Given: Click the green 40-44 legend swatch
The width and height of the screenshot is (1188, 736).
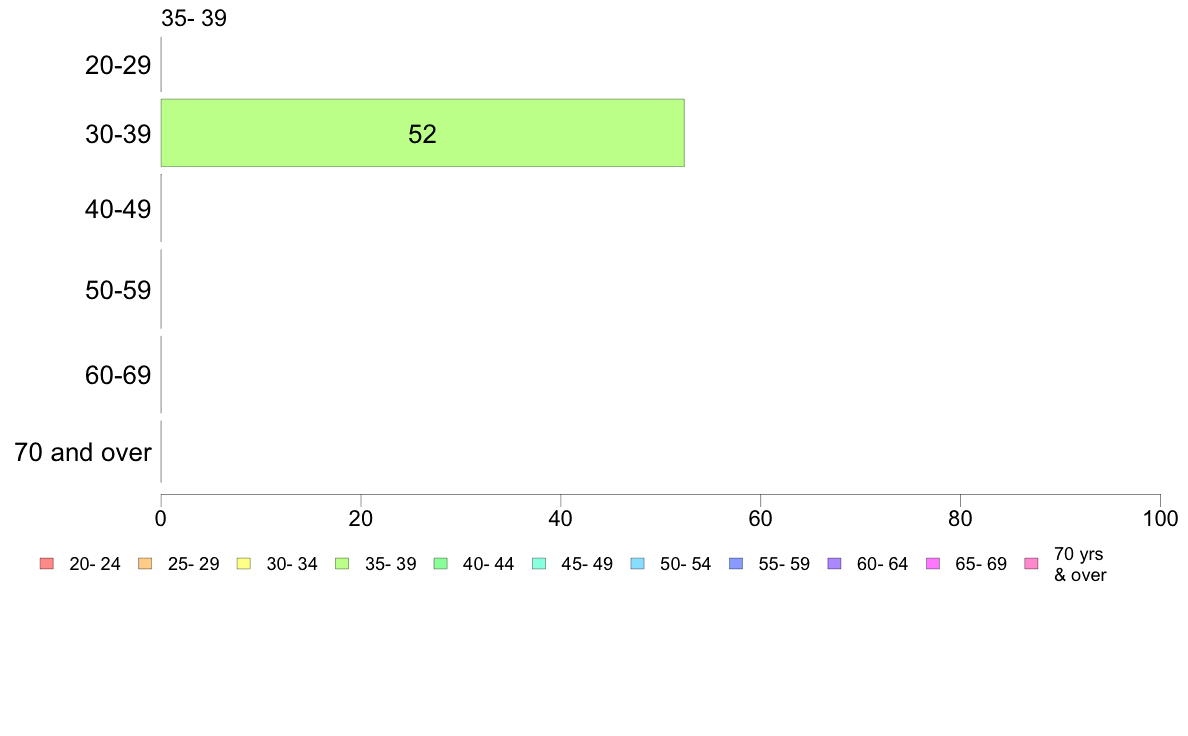Looking at the screenshot, I should 440,563.
